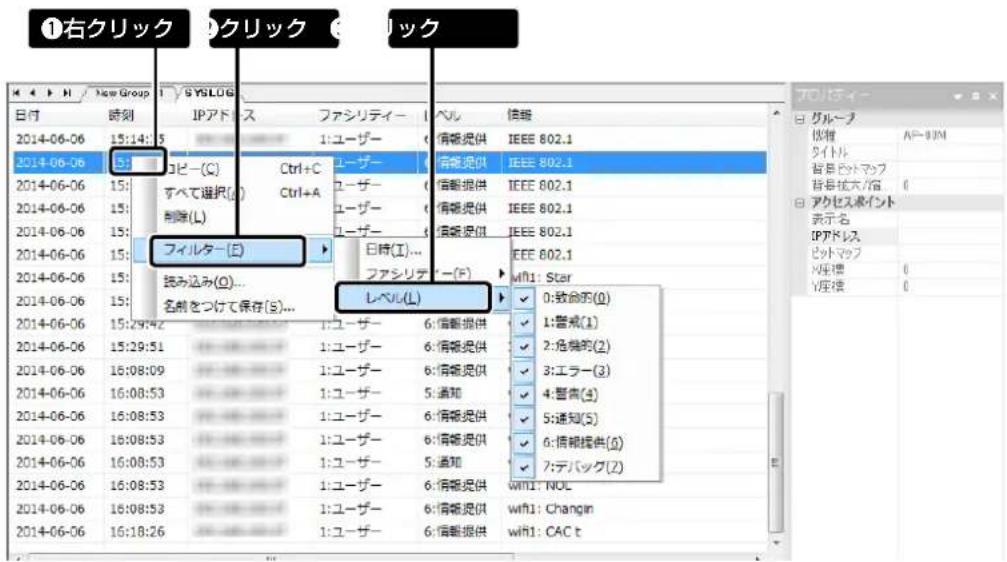This screenshot has width=1007, height=562.
Task: Uncheck level 1:警戒(1)
Action: (x=525, y=322)
